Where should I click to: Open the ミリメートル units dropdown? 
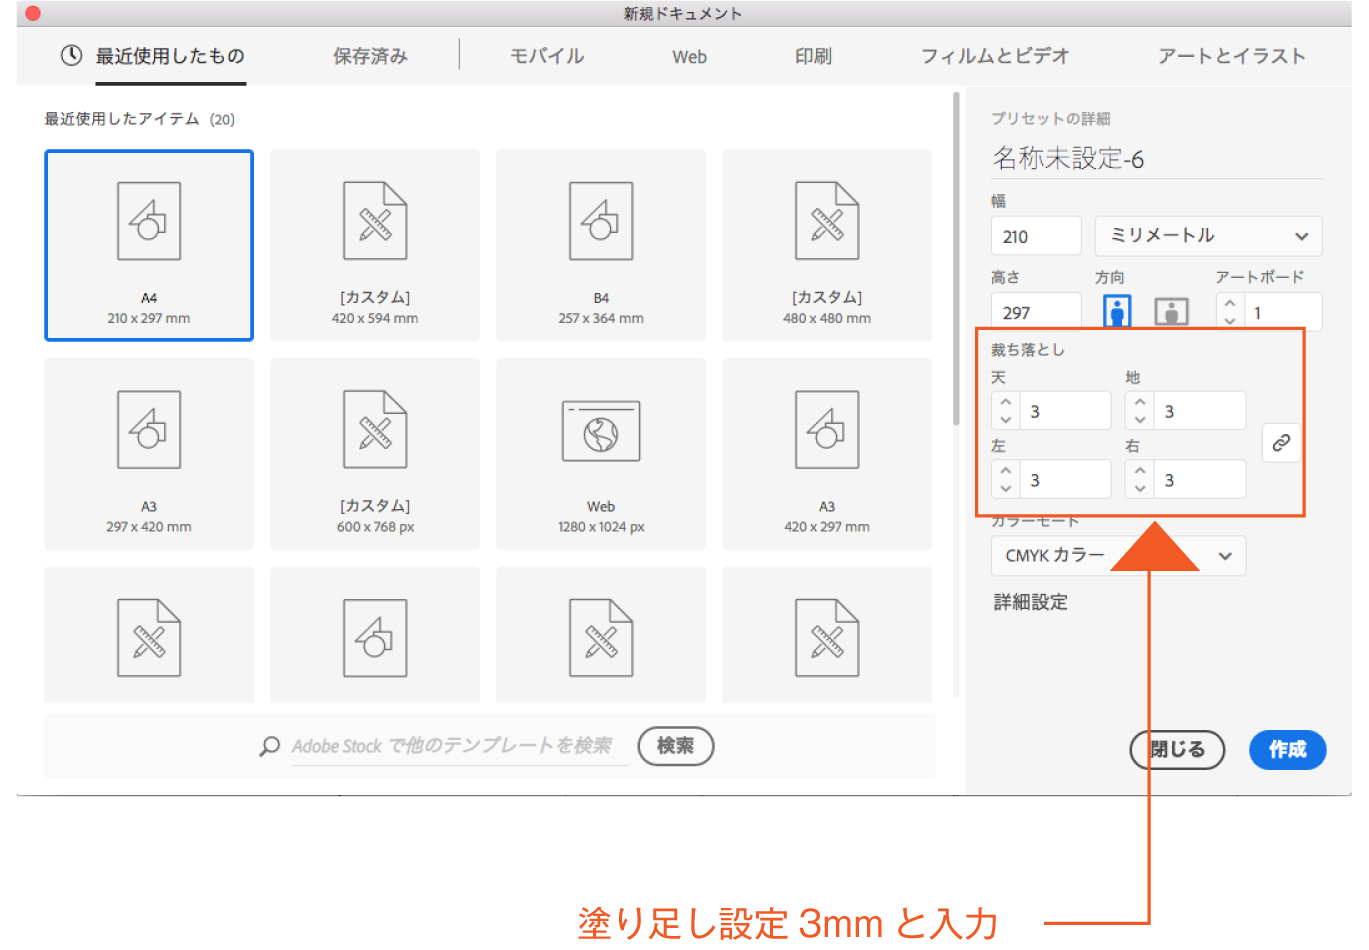click(x=1208, y=236)
